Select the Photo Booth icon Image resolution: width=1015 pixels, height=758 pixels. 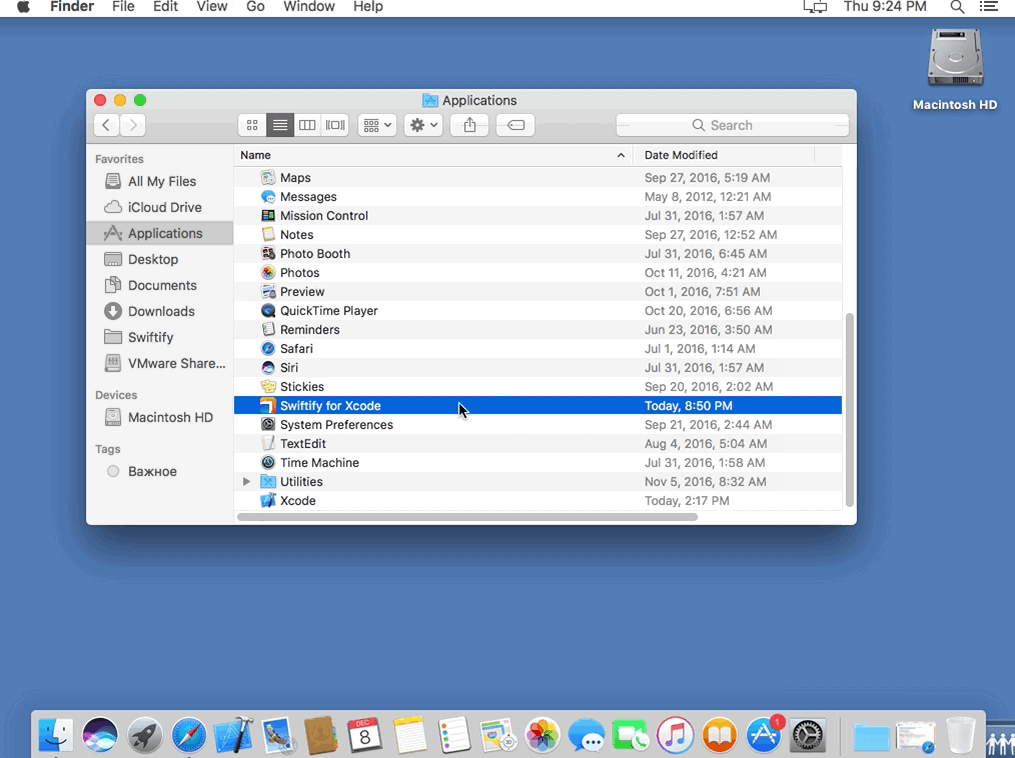point(268,253)
